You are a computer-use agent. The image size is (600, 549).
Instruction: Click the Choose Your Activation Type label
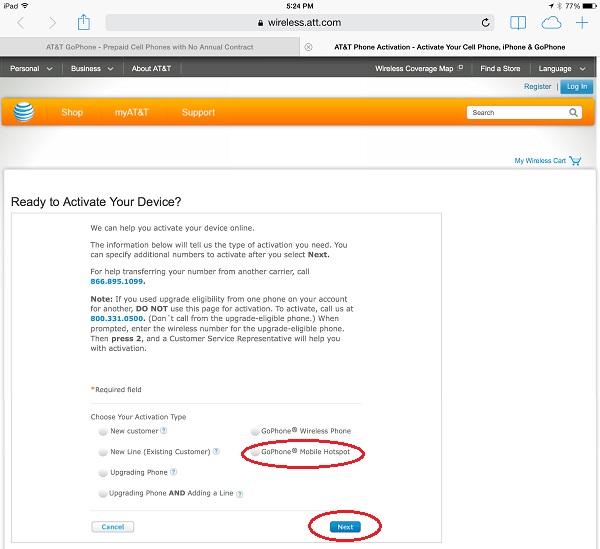(x=139, y=417)
